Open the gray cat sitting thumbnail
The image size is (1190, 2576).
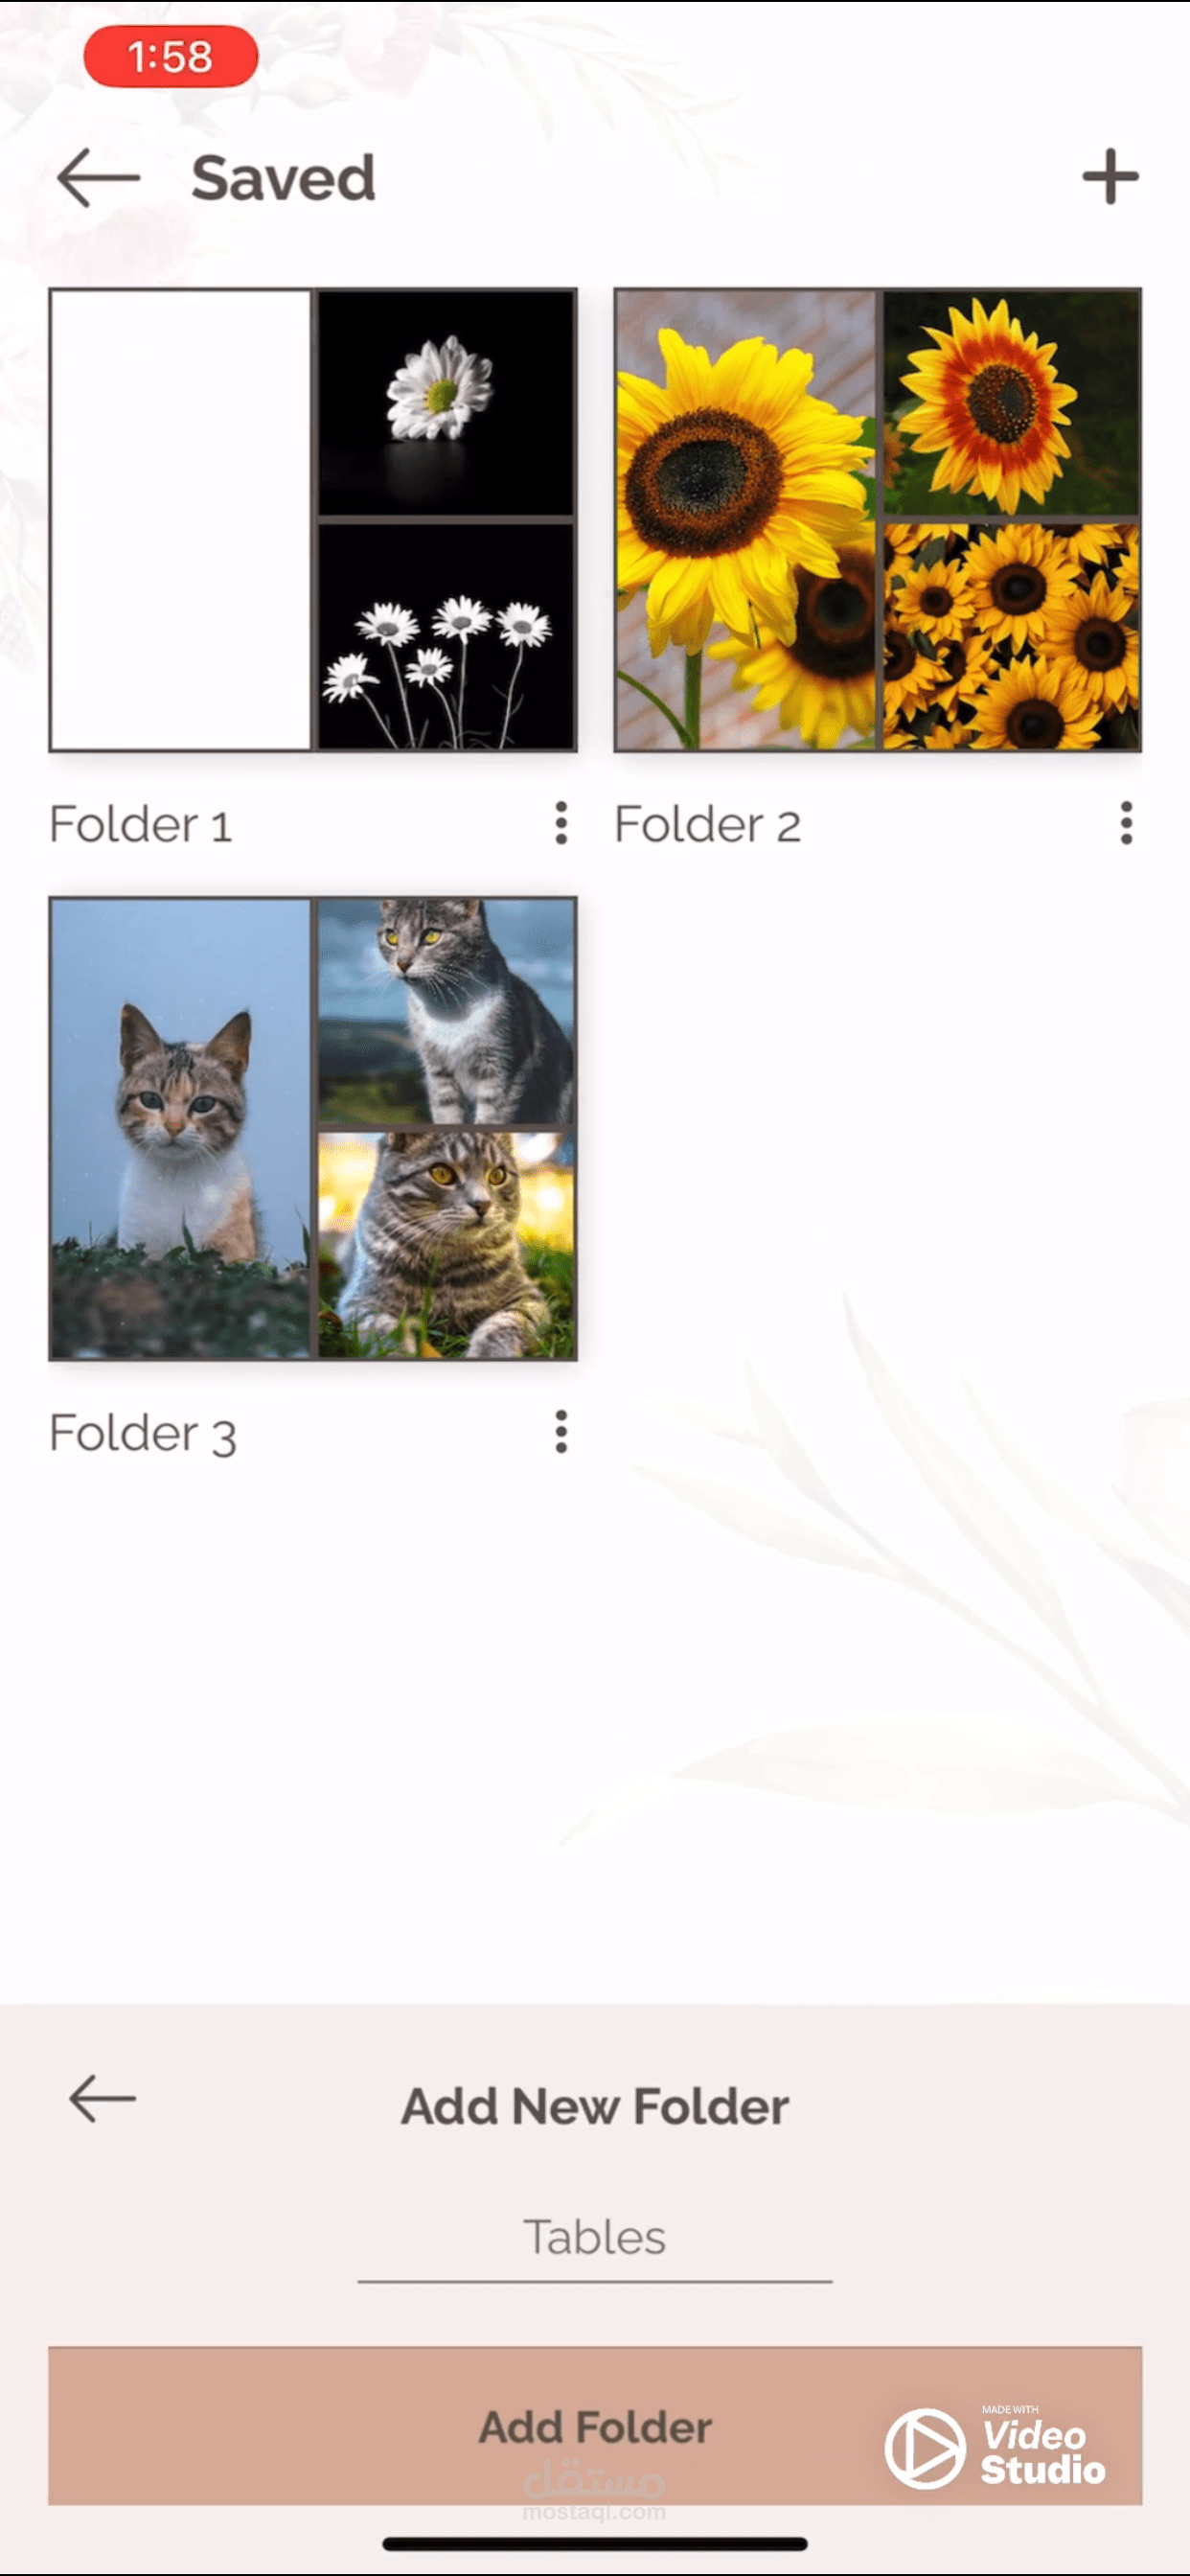click(x=445, y=1011)
